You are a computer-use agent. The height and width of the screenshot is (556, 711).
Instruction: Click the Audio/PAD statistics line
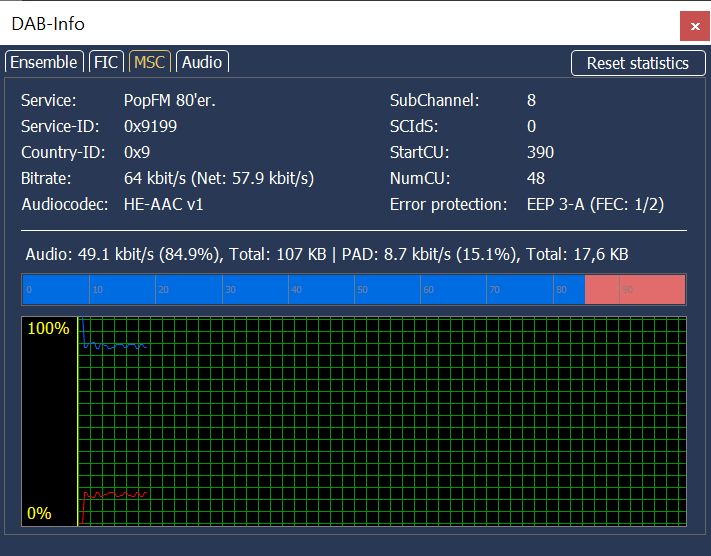(327, 254)
